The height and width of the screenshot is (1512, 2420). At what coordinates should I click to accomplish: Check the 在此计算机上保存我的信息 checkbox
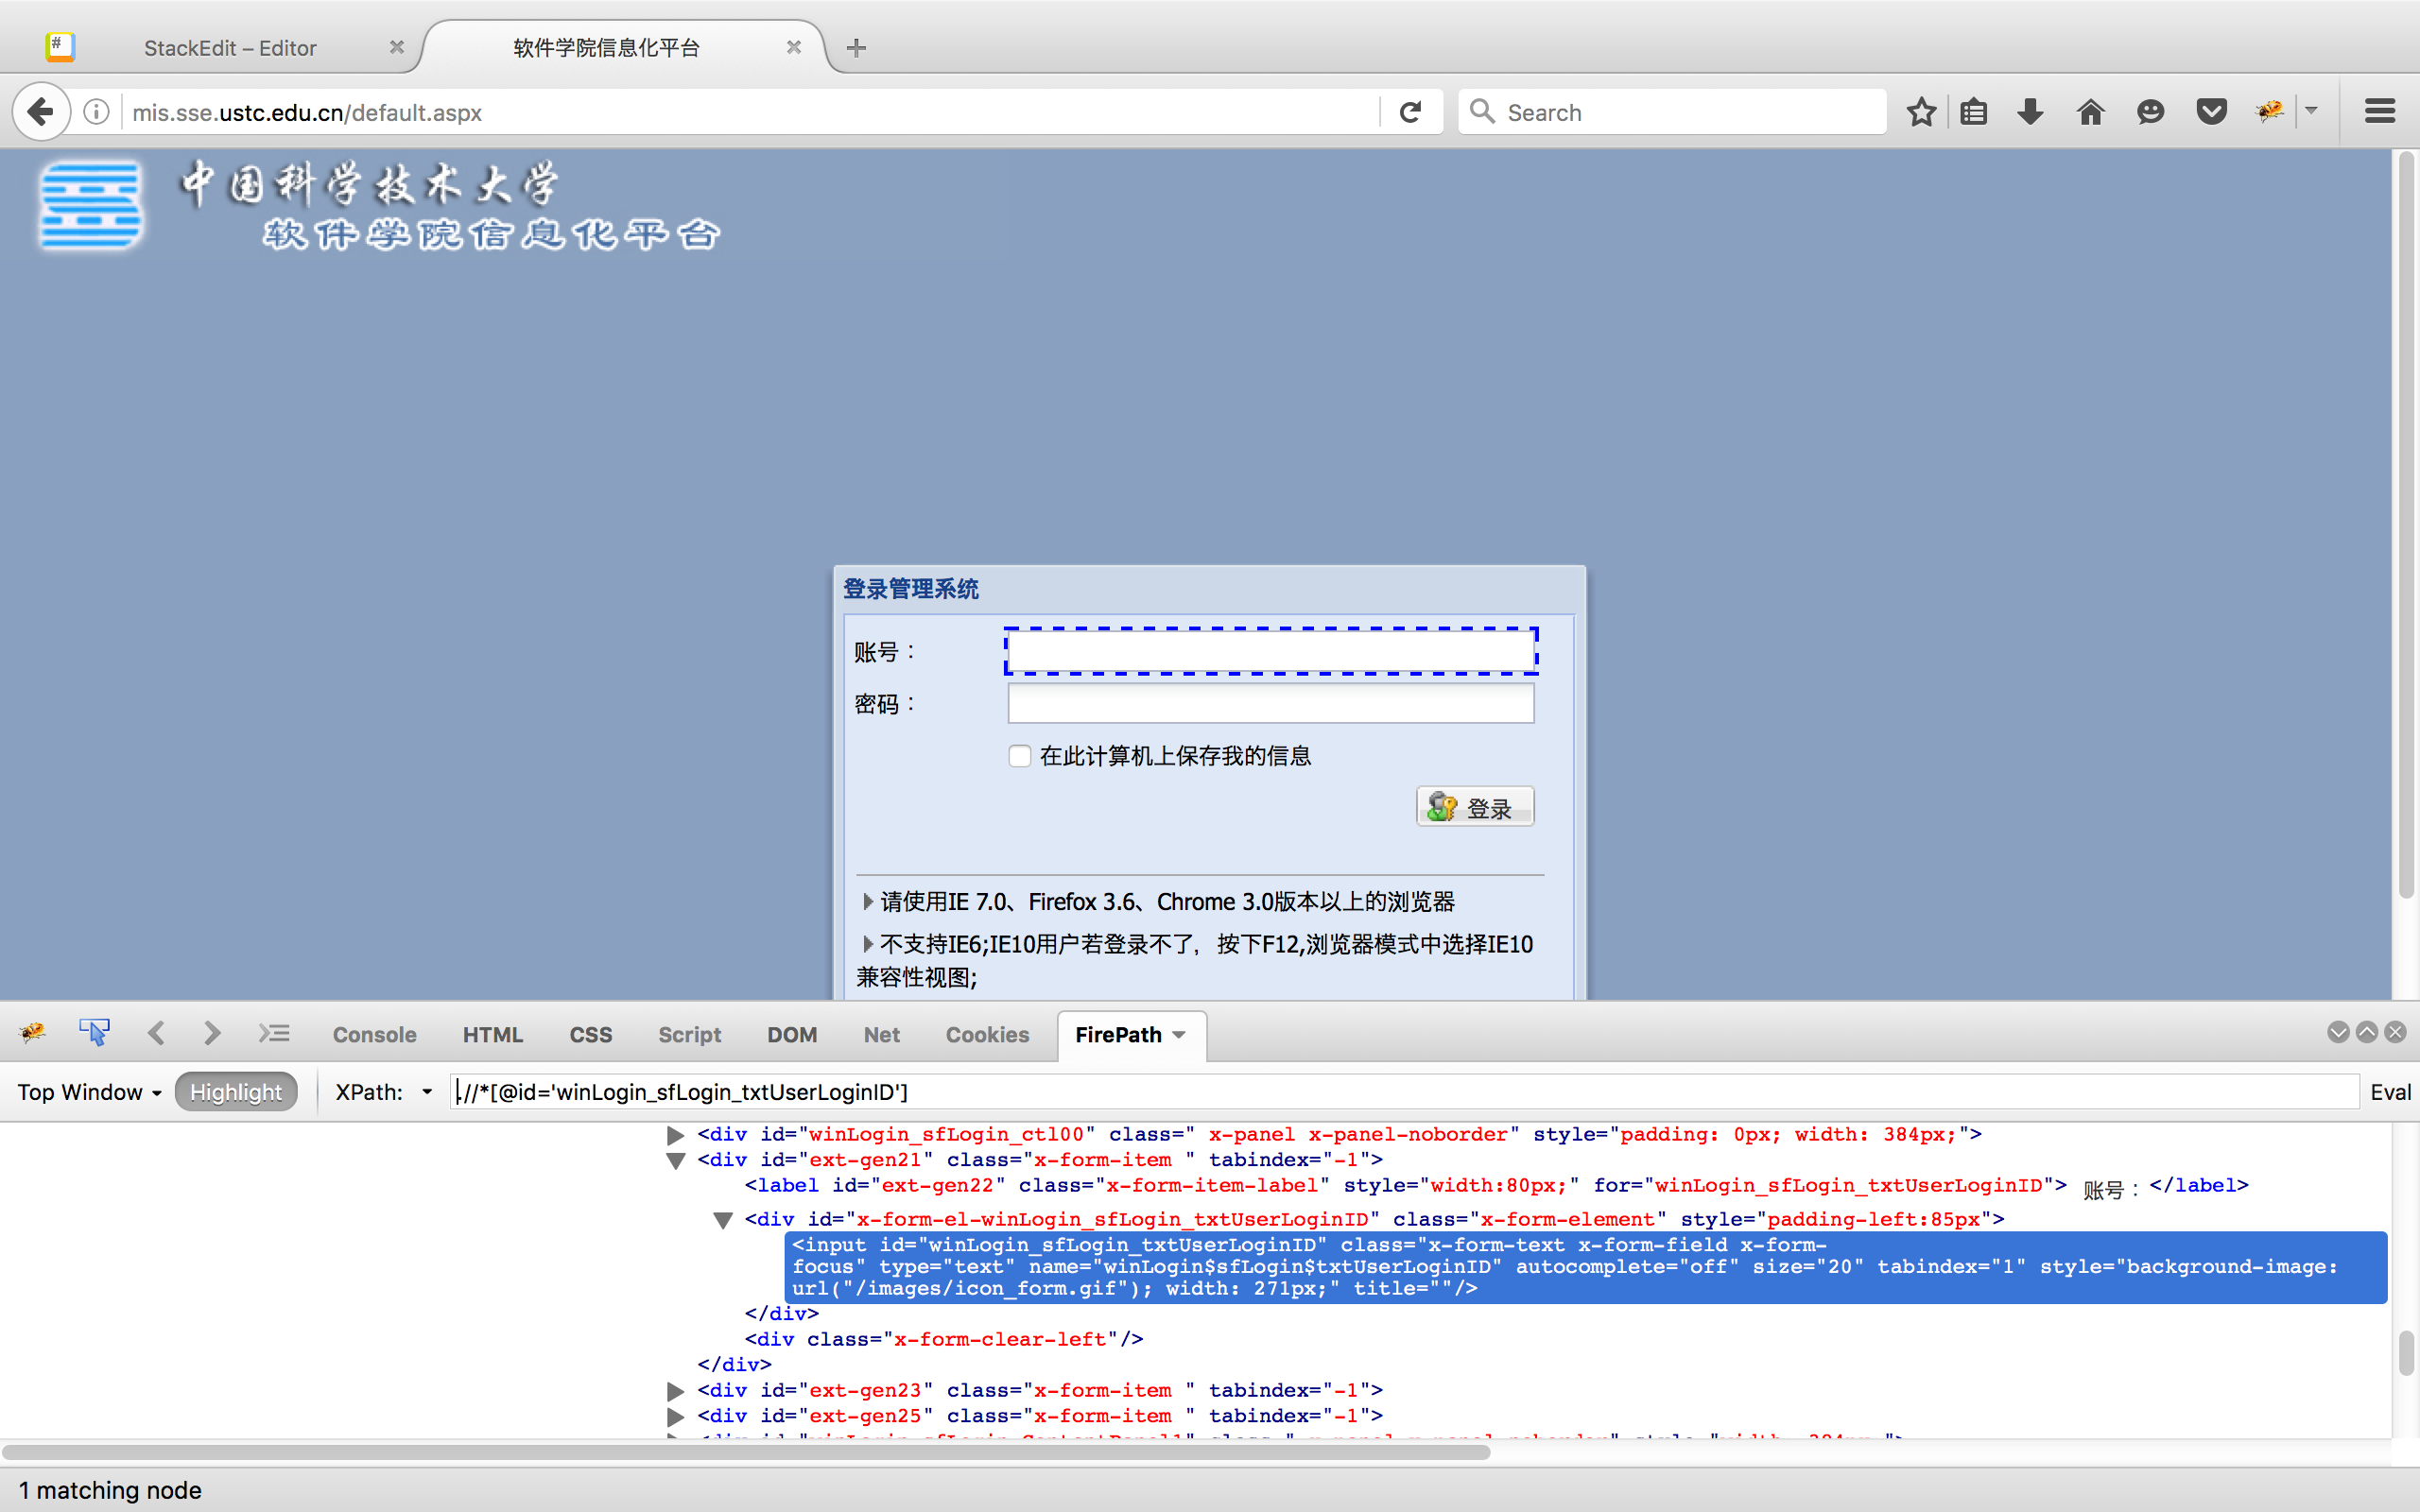(x=1019, y=756)
